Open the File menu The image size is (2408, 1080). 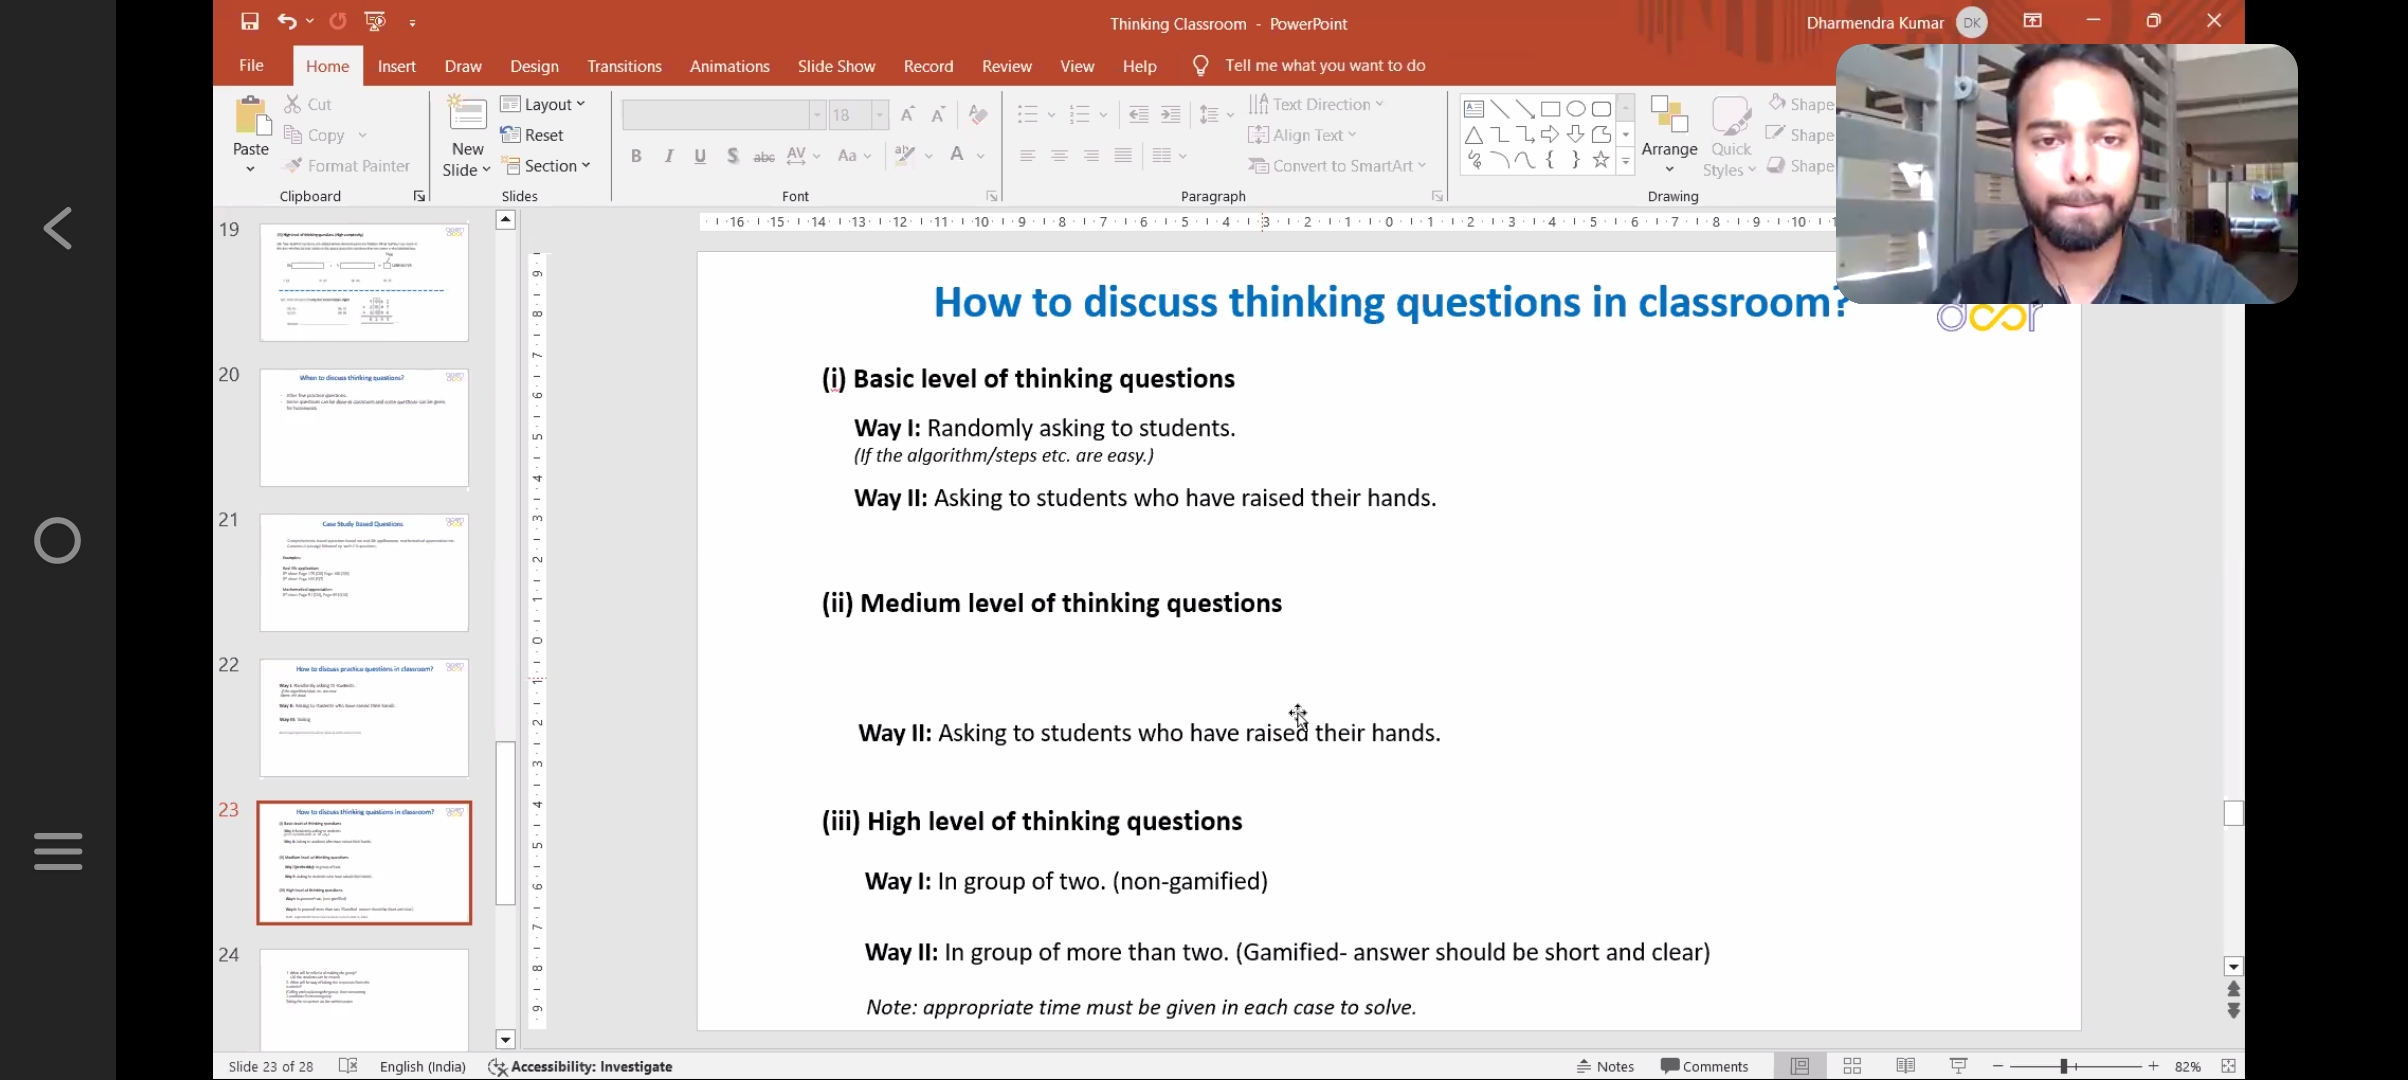tap(251, 65)
